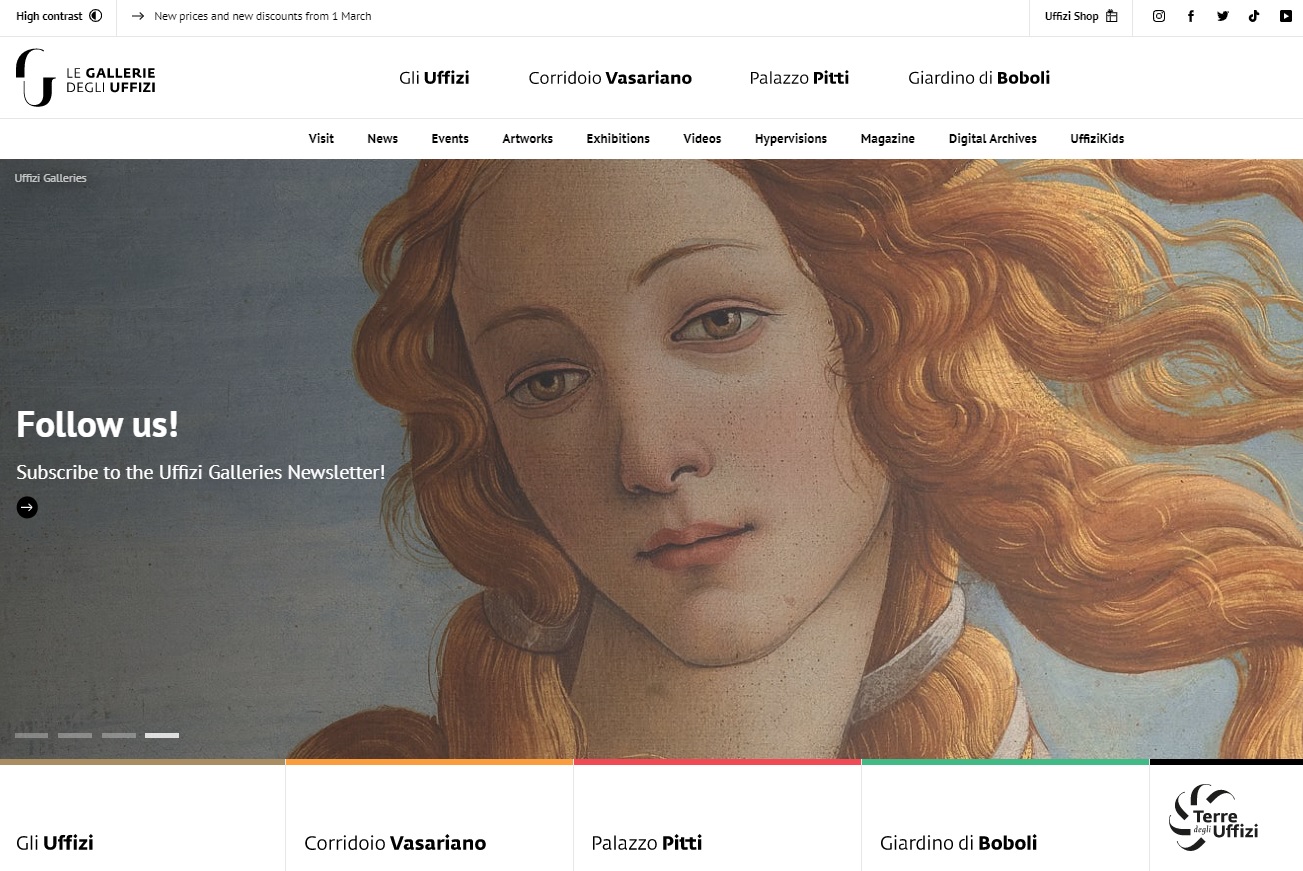Go to the third carousel slide indicator
Image resolution: width=1303 pixels, height=871 pixels.
click(119, 735)
